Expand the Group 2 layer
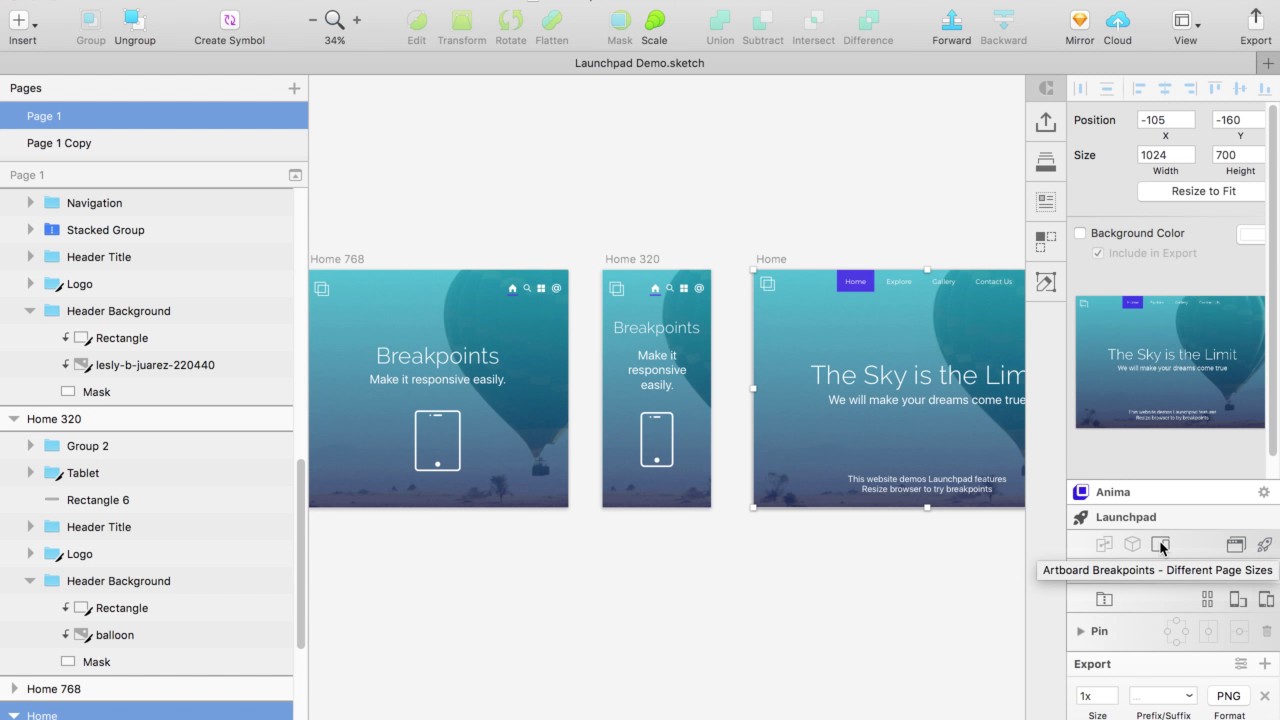This screenshot has width=1280, height=720. click(x=31, y=446)
